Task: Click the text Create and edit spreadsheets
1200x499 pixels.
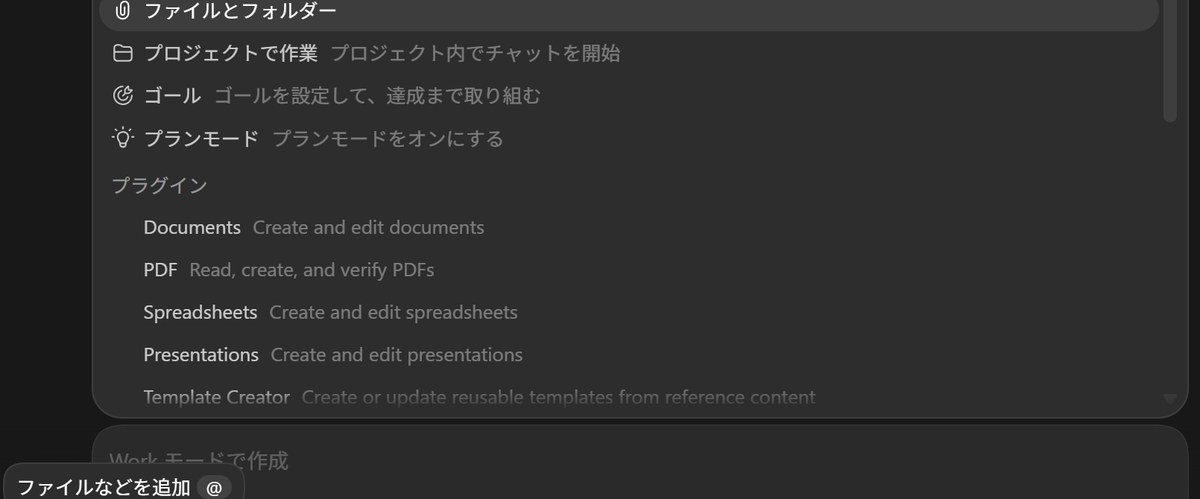Action: 393,313
